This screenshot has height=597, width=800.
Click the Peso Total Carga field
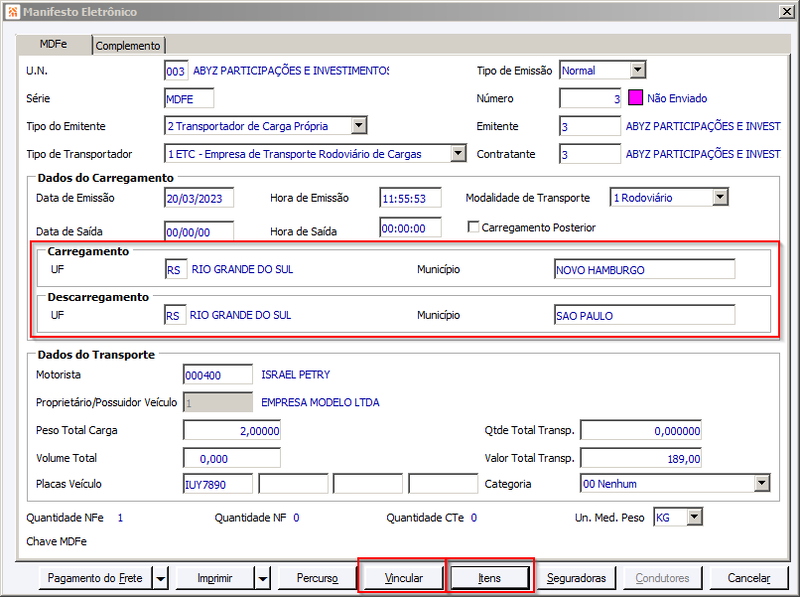[232, 430]
